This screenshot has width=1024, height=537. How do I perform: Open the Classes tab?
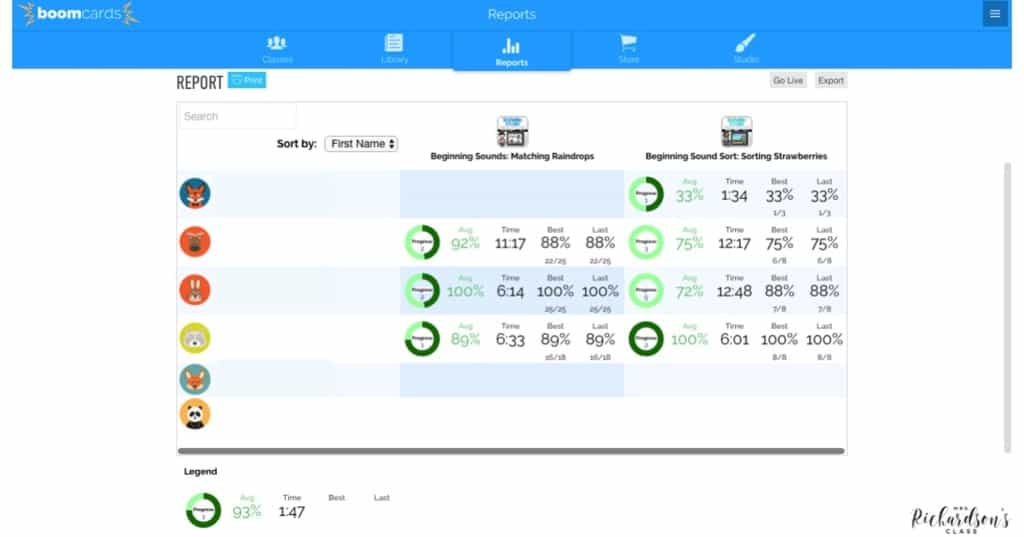click(x=277, y=49)
